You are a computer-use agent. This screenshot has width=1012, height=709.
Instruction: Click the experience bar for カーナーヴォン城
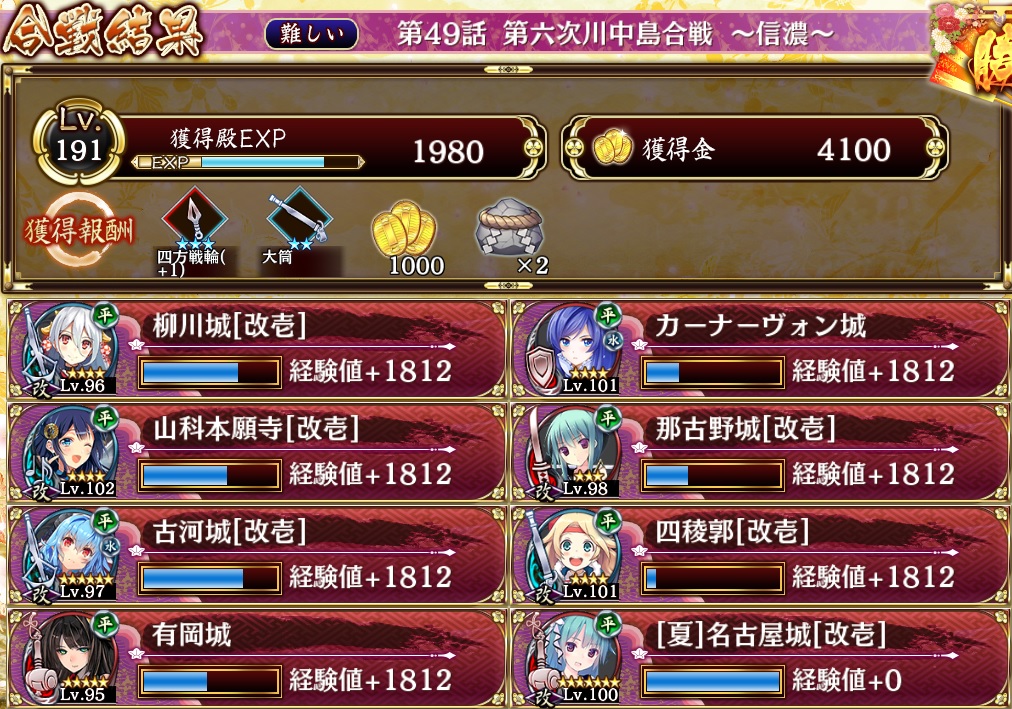point(713,373)
